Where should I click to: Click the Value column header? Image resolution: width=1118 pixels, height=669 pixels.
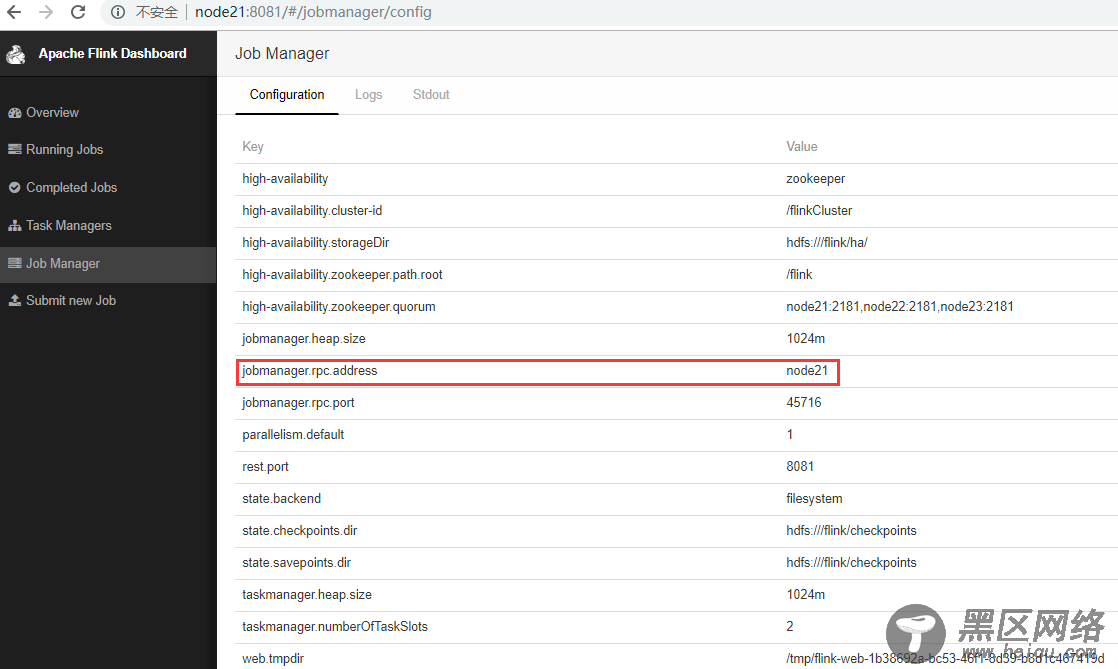click(x=801, y=146)
